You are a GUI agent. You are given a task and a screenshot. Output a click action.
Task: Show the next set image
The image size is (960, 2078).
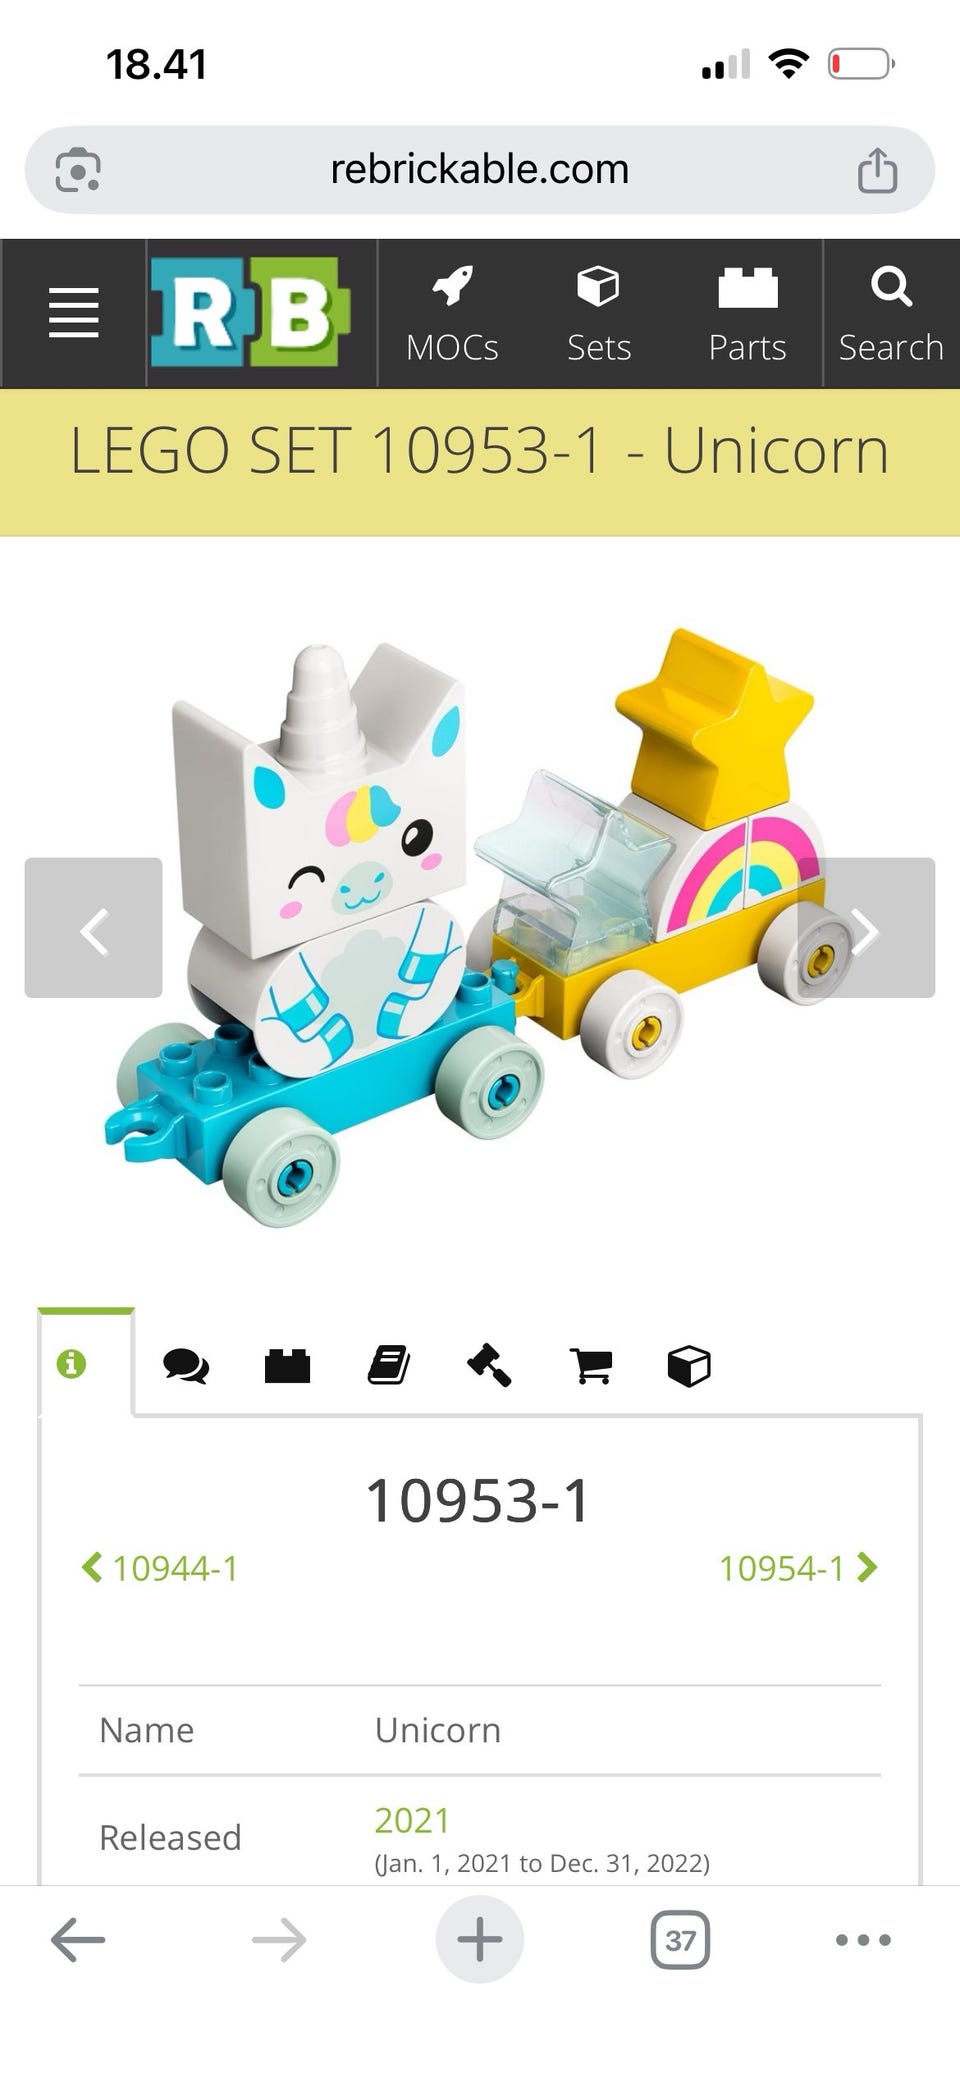click(866, 928)
